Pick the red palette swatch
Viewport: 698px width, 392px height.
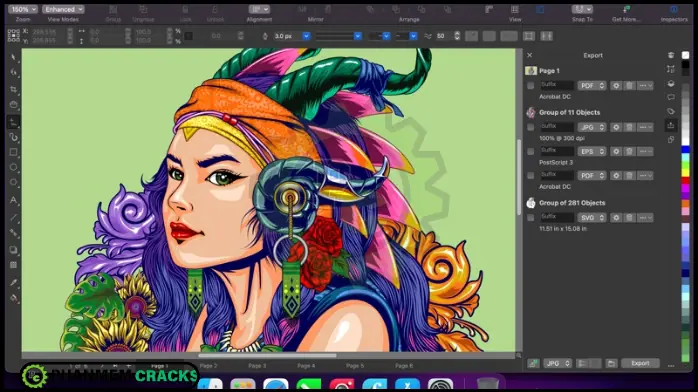[686, 181]
